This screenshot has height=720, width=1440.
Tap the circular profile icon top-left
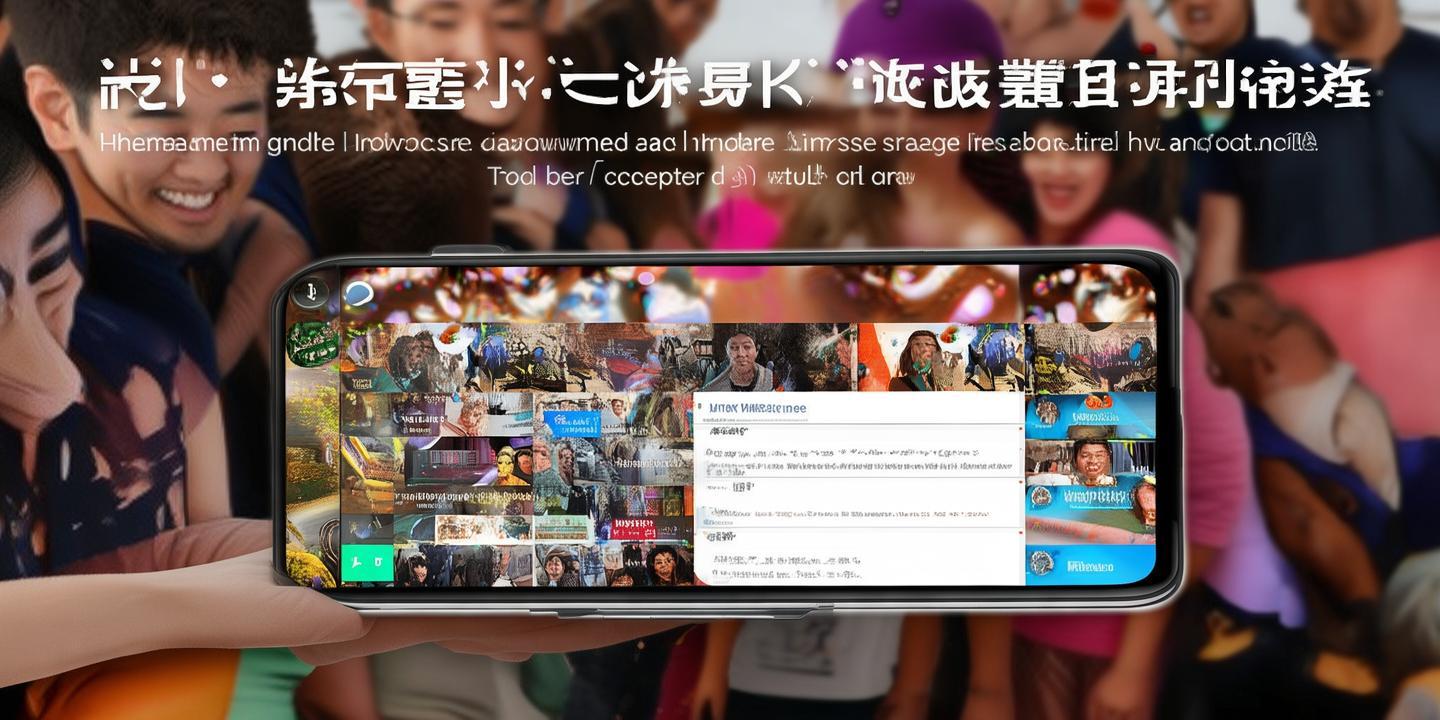click(x=310, y=290)
